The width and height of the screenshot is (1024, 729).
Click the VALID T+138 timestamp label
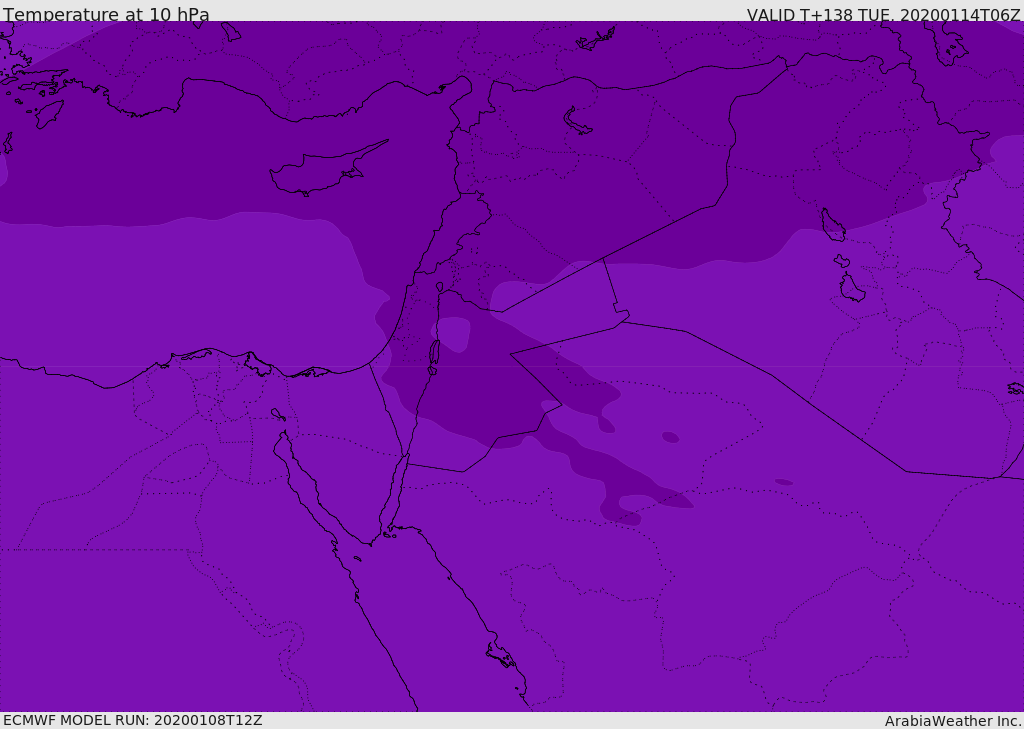click(x=884, y=14)
